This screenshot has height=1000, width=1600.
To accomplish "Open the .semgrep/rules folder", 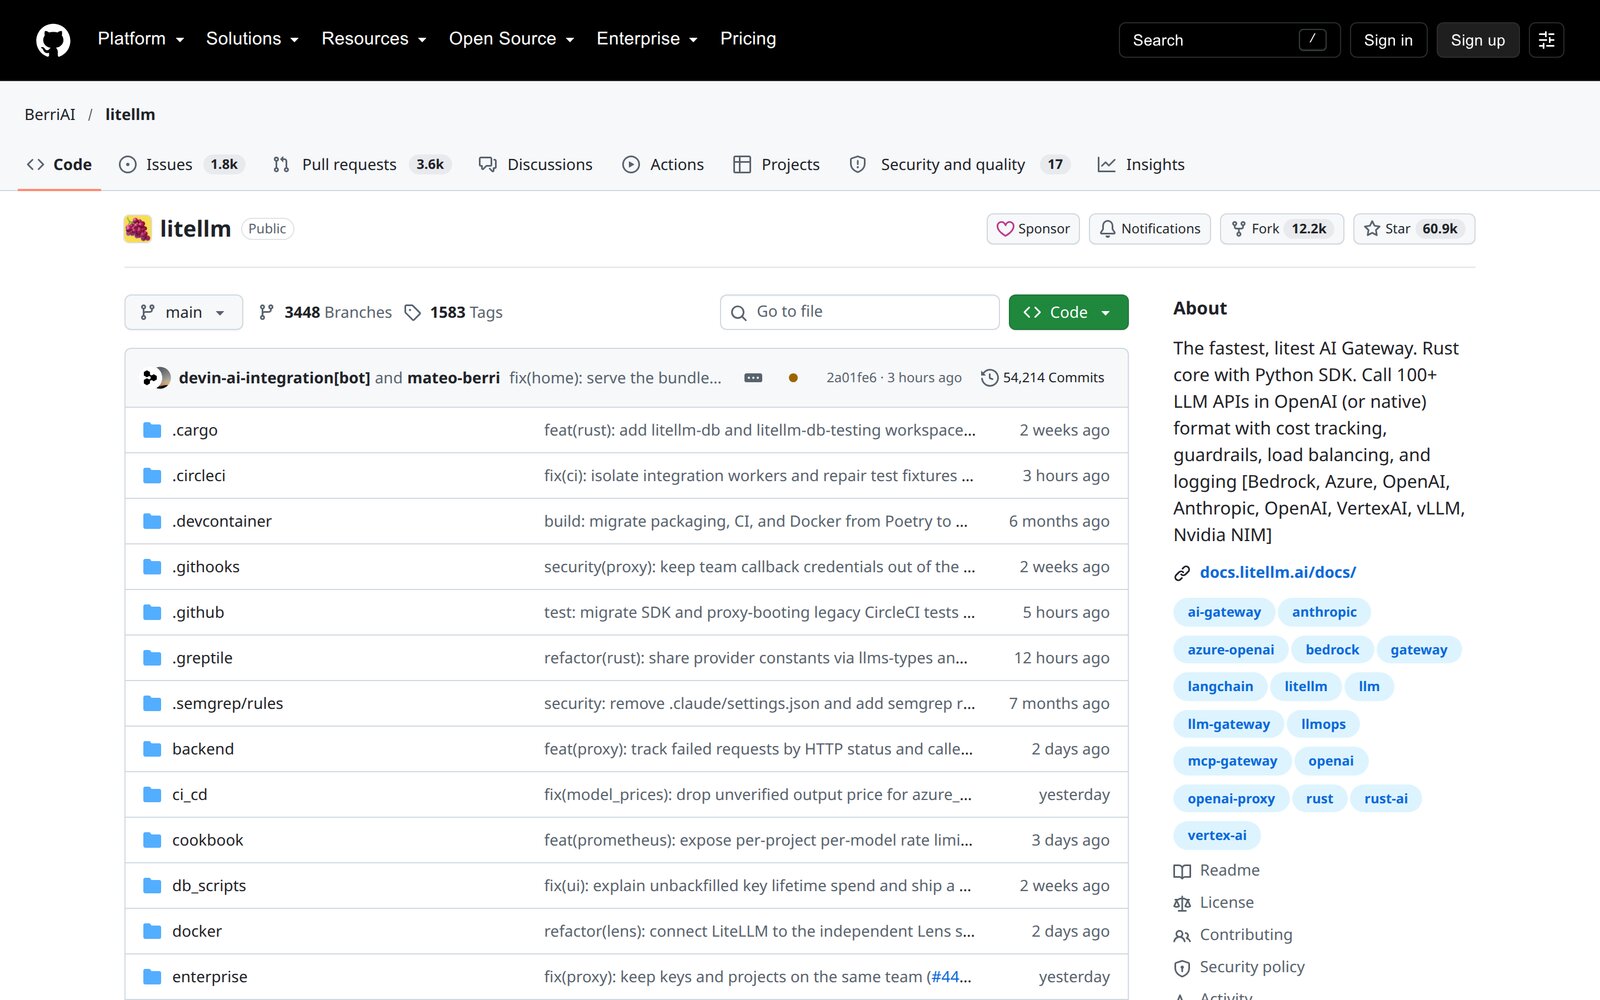I will point(228,703).
